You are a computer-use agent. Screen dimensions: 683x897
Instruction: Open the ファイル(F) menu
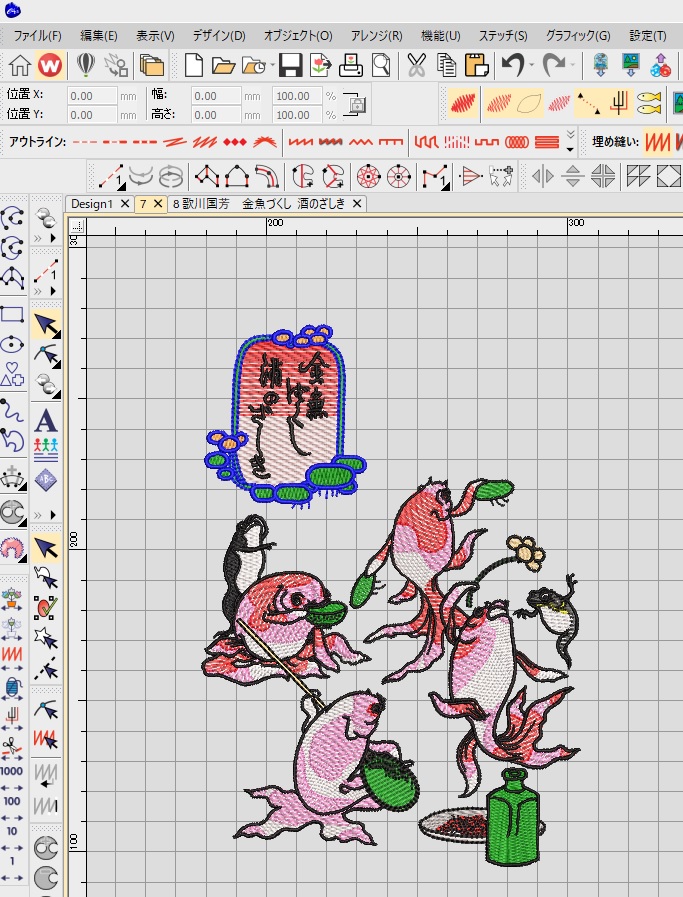(x=37, y=35)
